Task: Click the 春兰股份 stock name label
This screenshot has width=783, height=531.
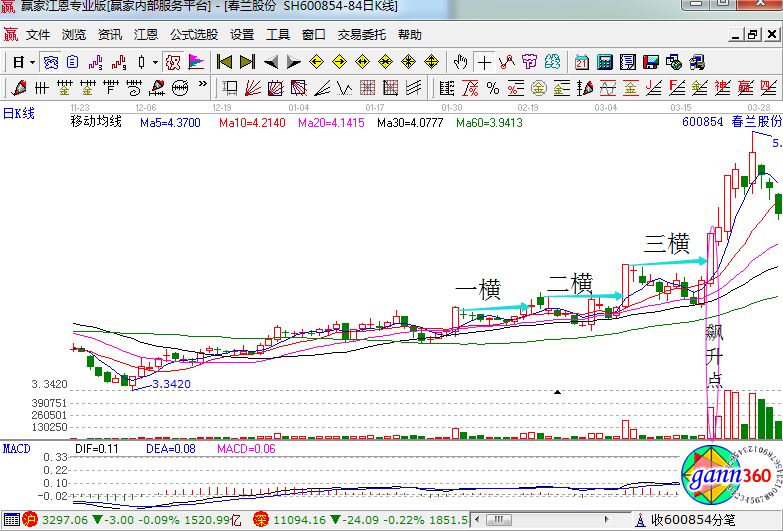Action: tap(755, 121)
